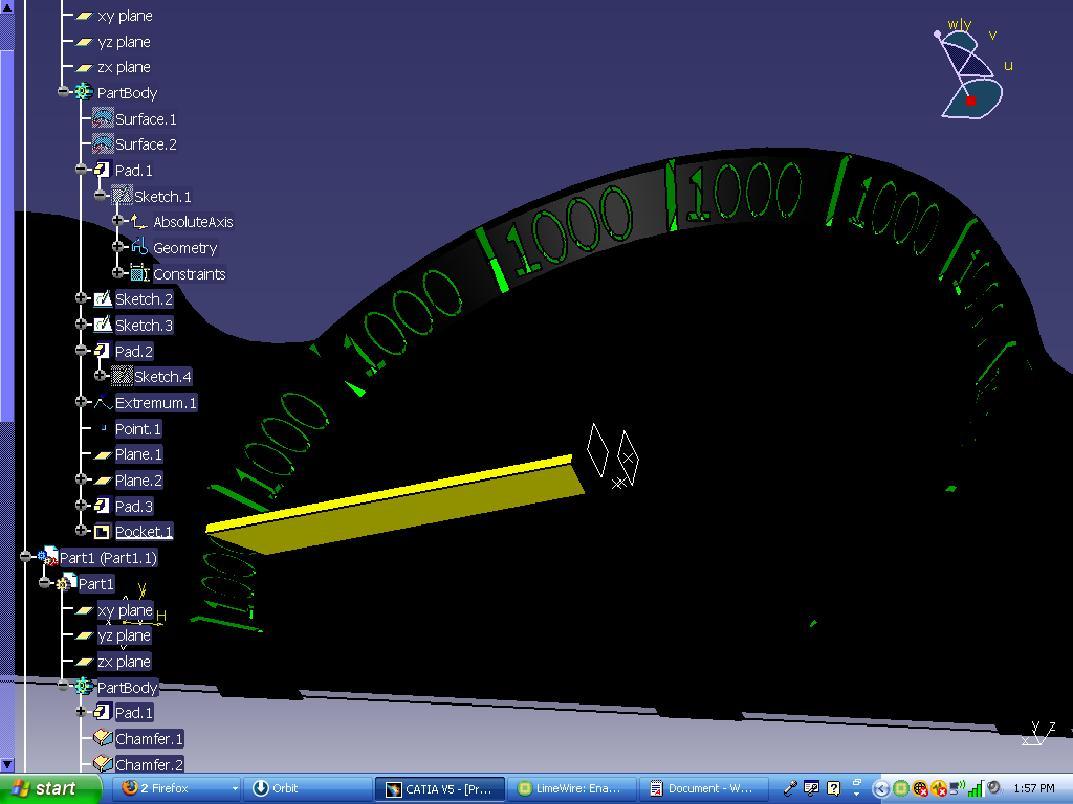1073x804 pixels.
Task: Collapse the upper PartBody node
Action: 64,91
